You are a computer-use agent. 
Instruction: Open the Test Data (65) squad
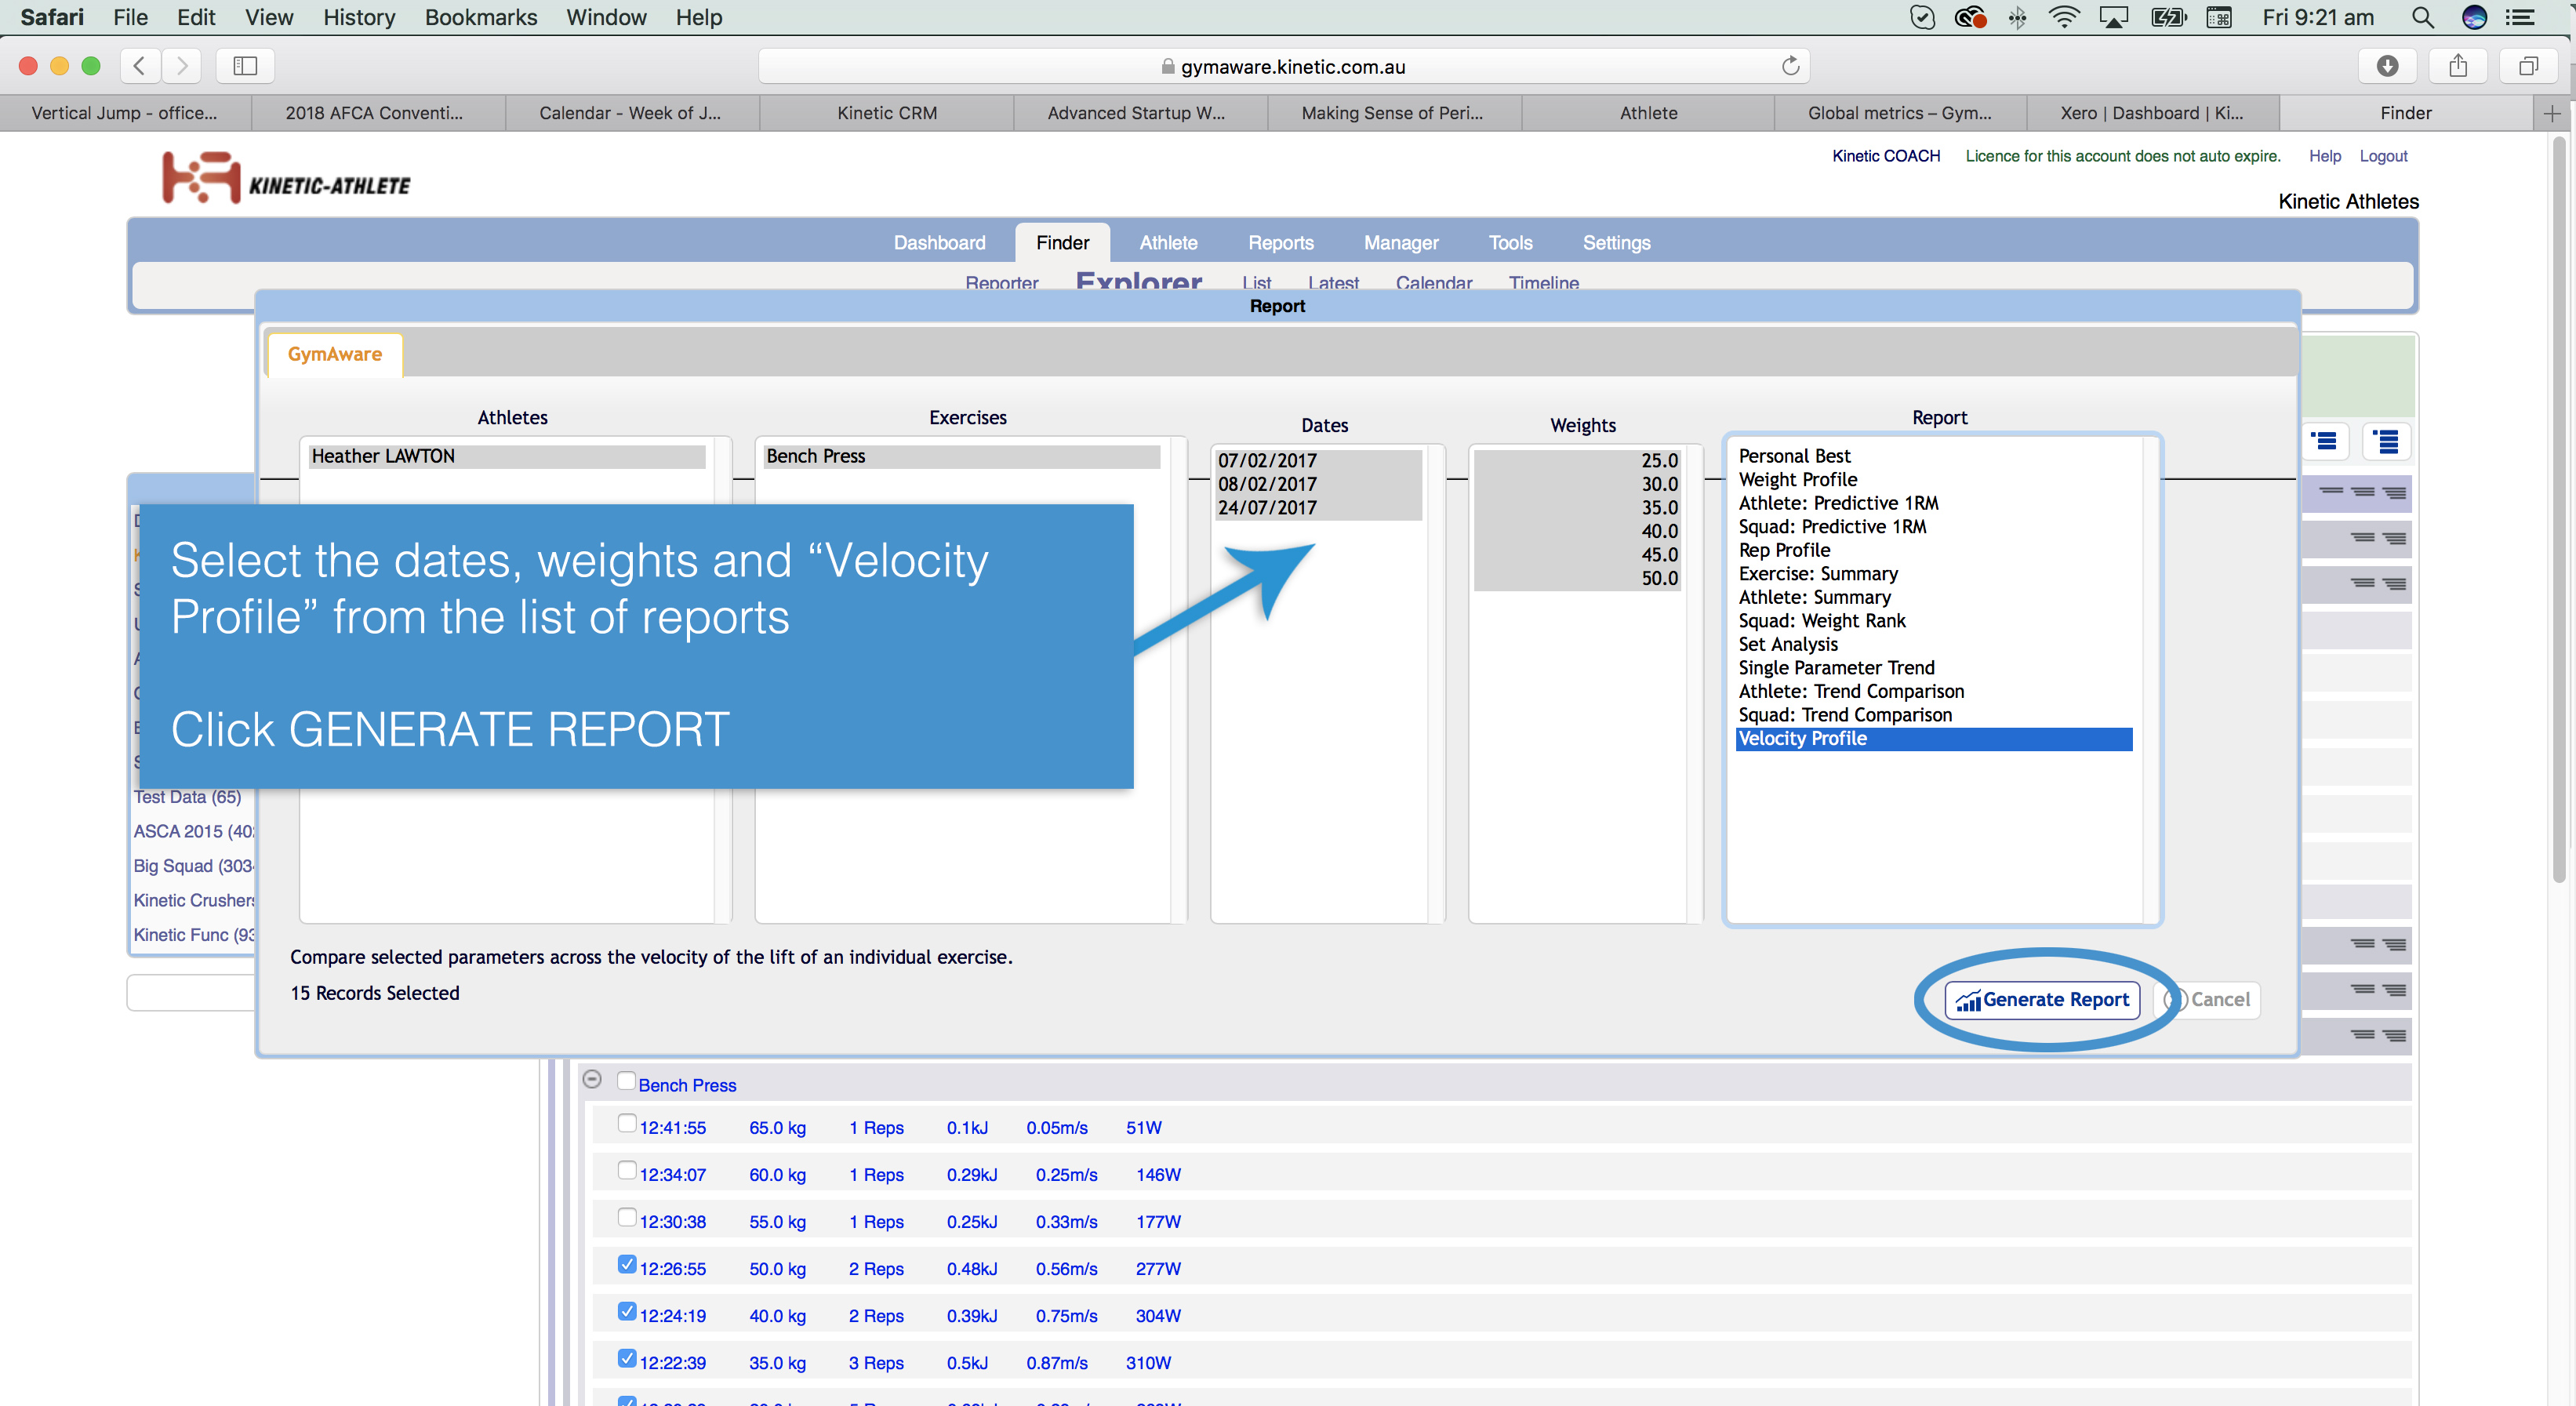click(187, 797)
